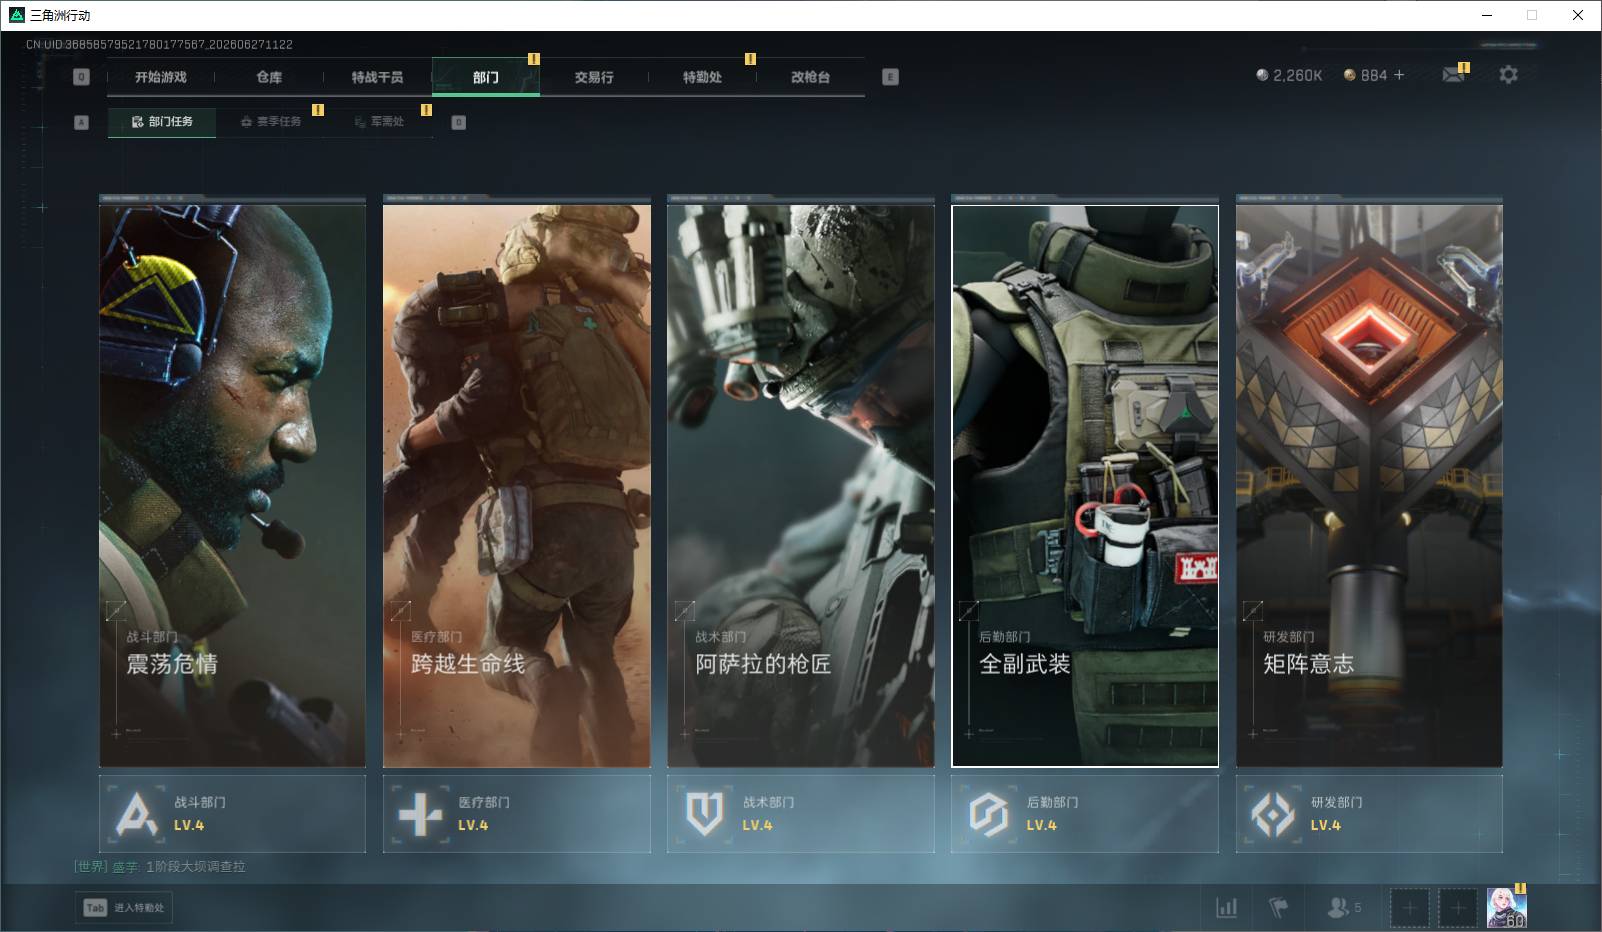This screenshot has width=1602, height=932.
Task: Select the 部门 tab
Action: coord(486,77)
